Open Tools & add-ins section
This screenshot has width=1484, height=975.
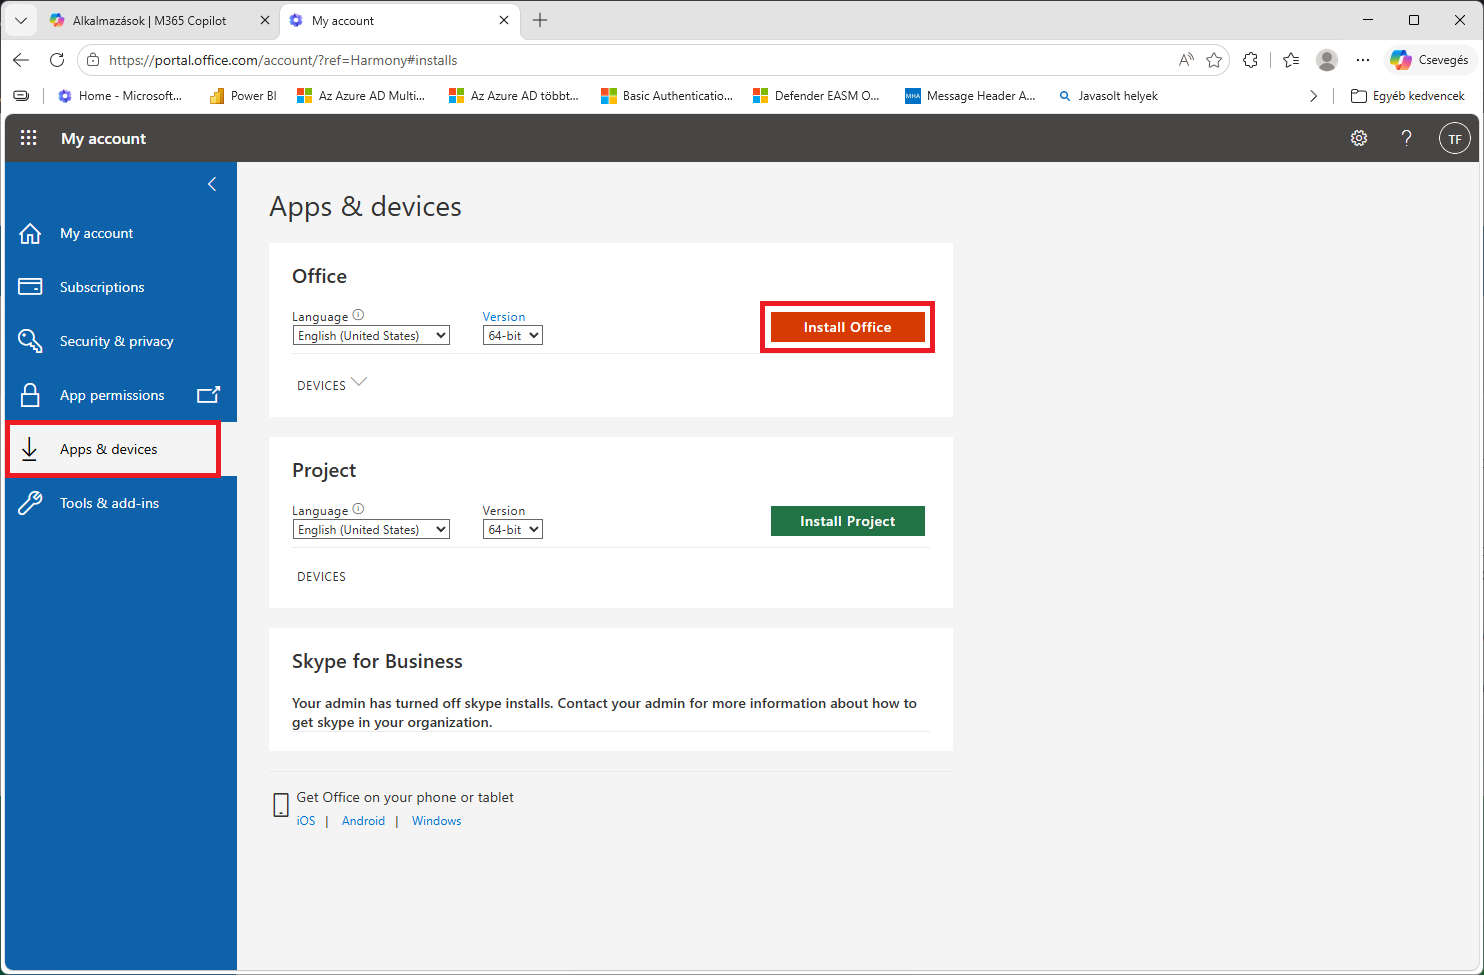(121, 503)
